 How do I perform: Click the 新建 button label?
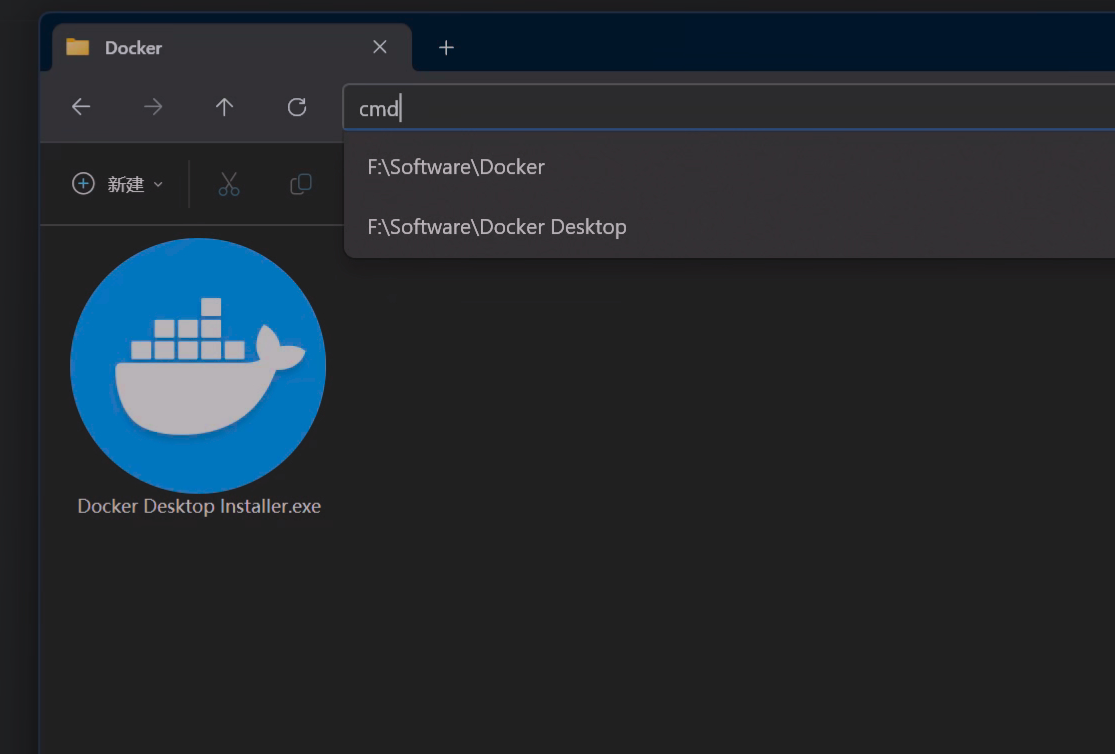tap(126, 185)
